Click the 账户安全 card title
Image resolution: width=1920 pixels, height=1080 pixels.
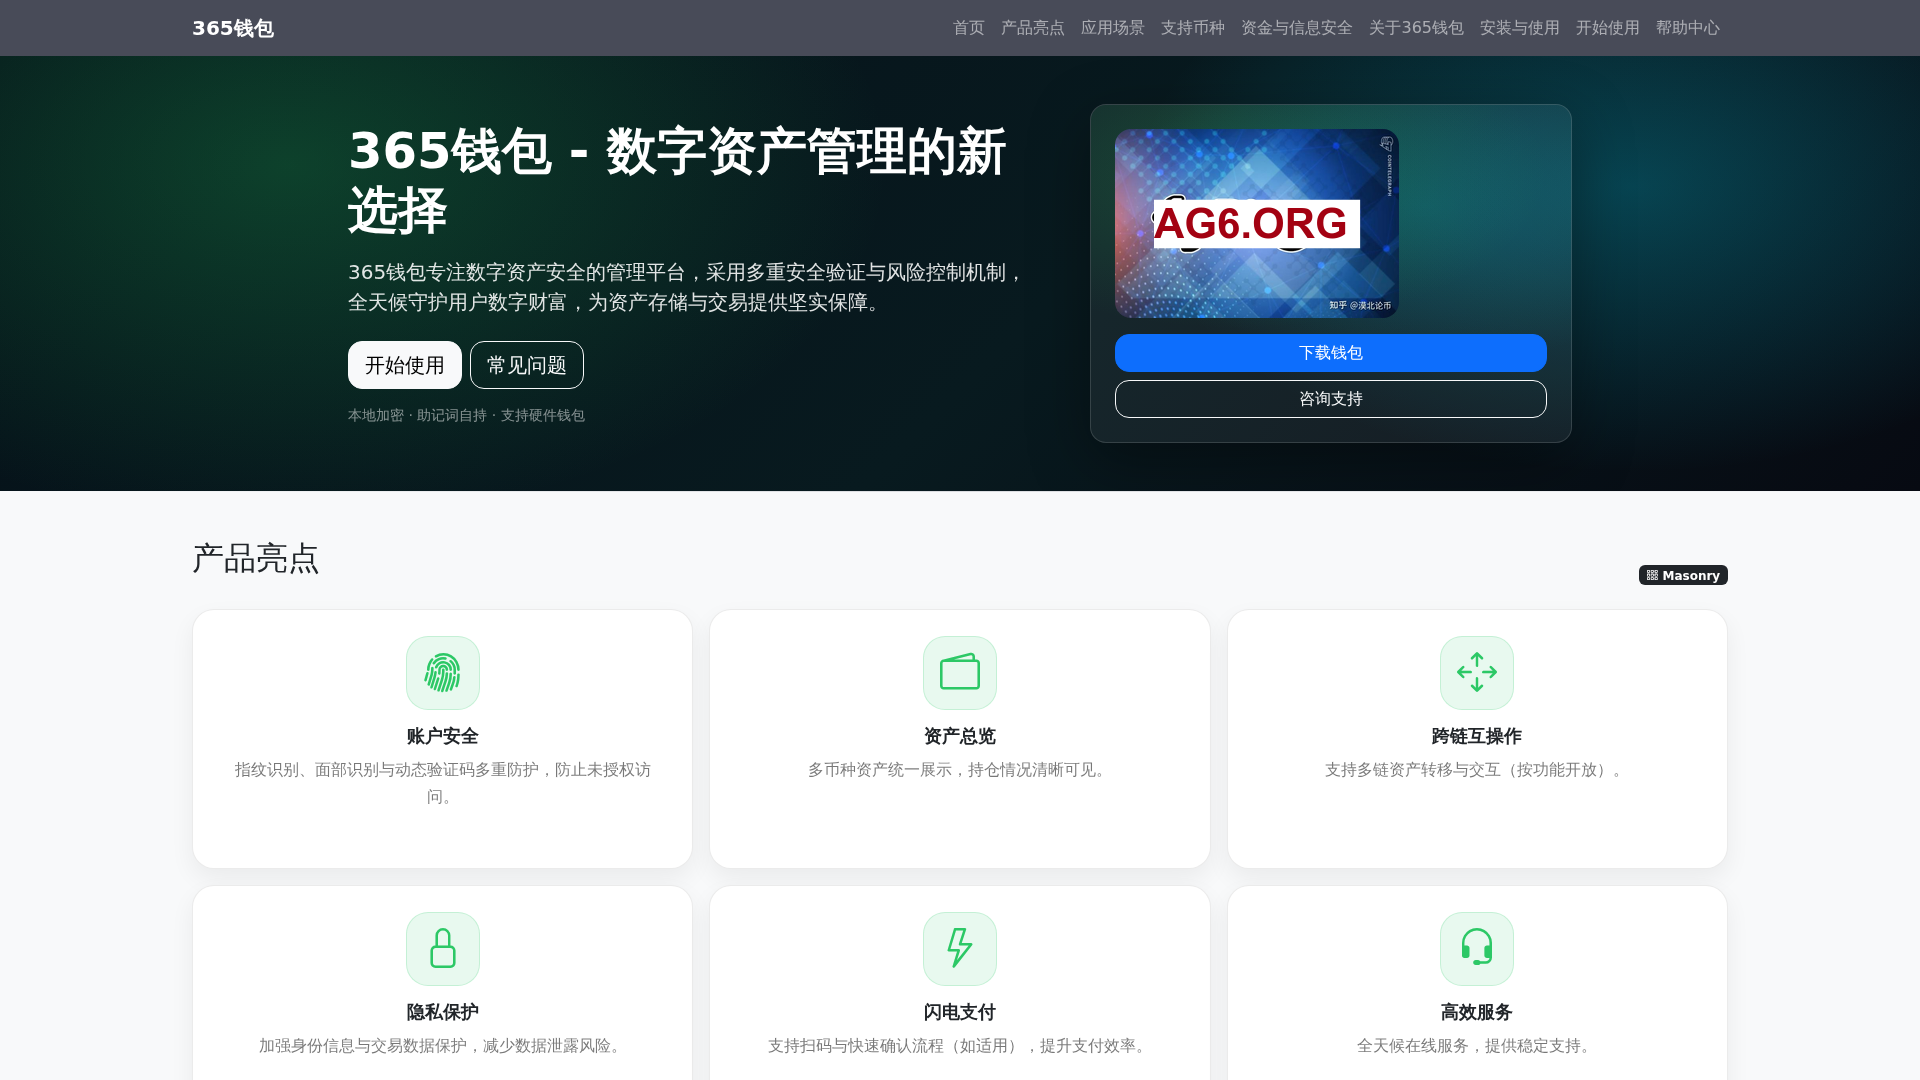(443, 736)
